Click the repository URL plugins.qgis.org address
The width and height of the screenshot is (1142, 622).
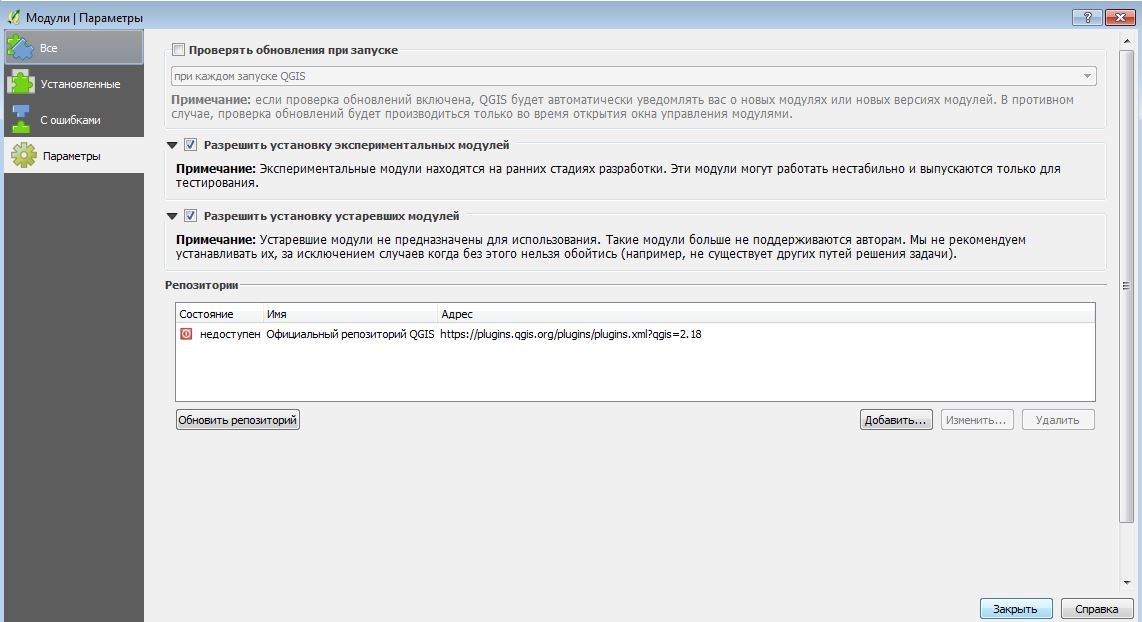point(570,334)
